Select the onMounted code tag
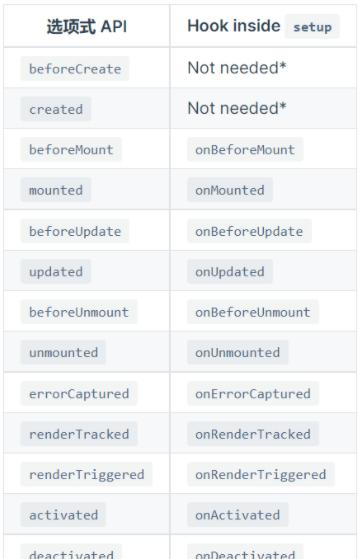The width and height of the screenshot is (361, 559). (230, 190)
